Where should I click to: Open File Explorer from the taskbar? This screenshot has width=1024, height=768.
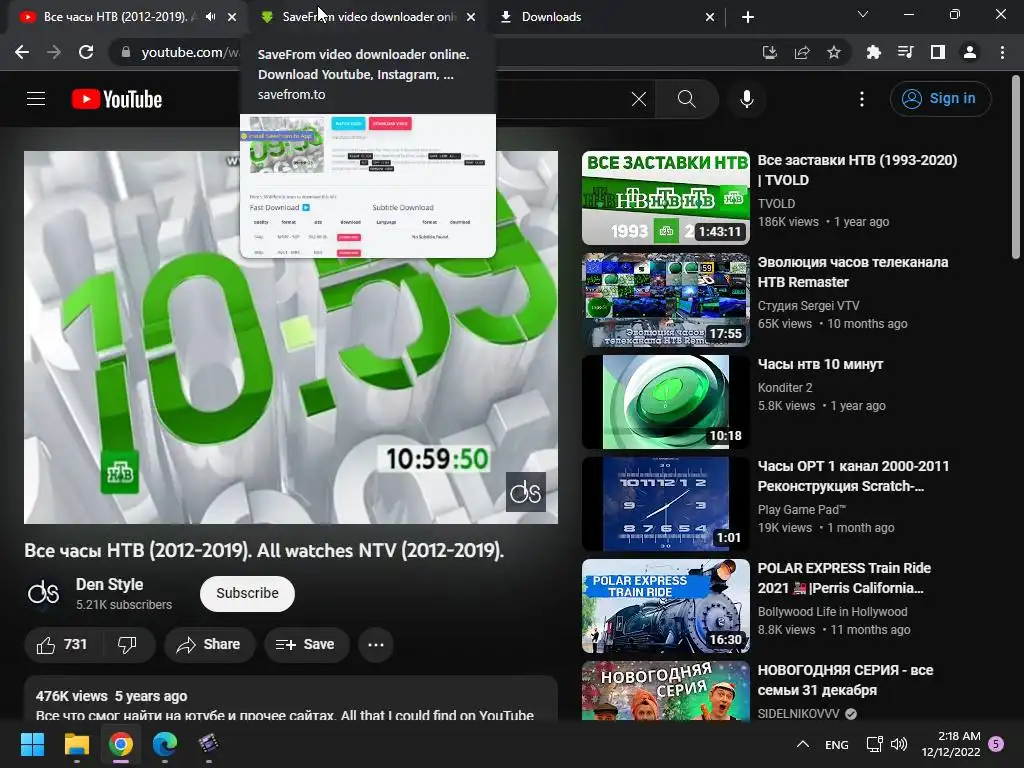click(76, 744)
